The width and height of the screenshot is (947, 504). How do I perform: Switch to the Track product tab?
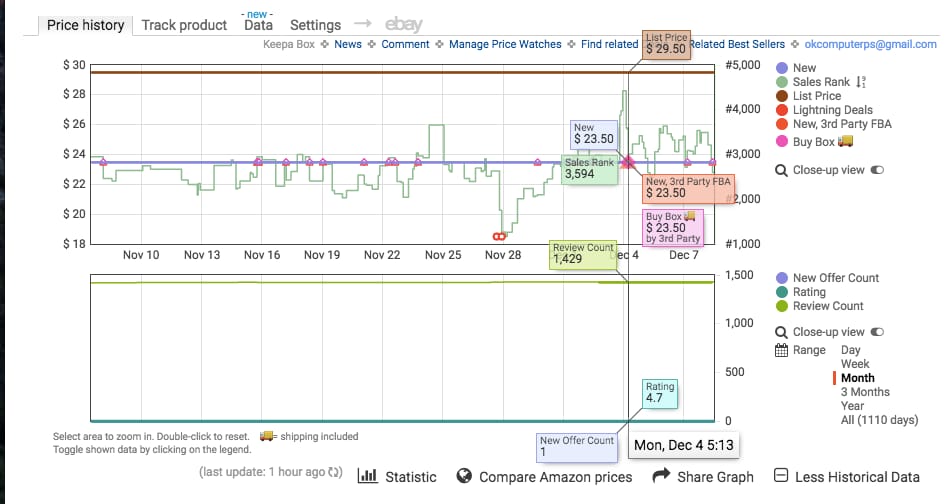[184, 25]
